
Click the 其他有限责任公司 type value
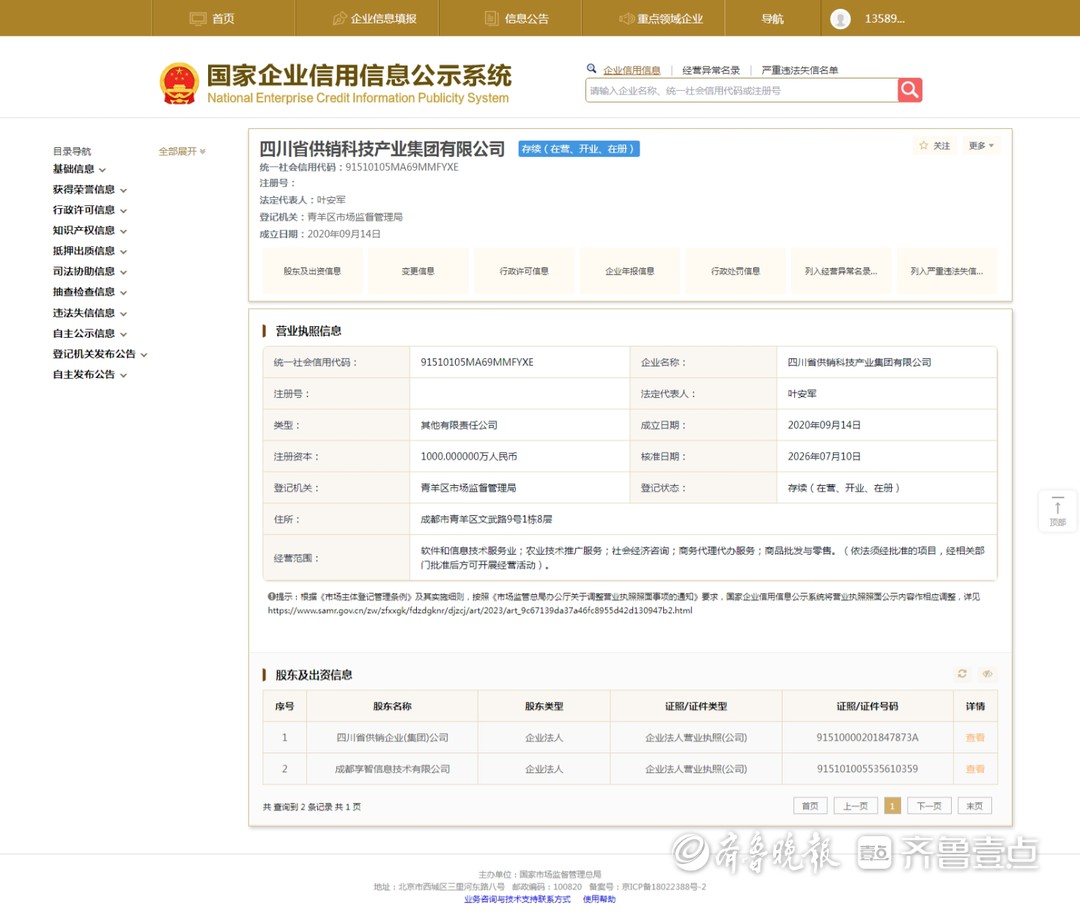pyautogui.click(x=459, y=425)
